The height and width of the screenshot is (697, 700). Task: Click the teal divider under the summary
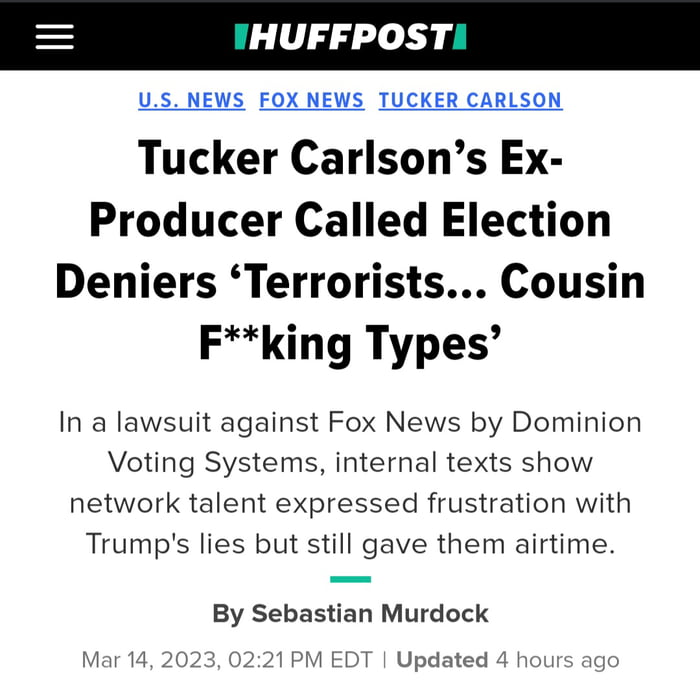pyautogui.click(x=350, y=579)
